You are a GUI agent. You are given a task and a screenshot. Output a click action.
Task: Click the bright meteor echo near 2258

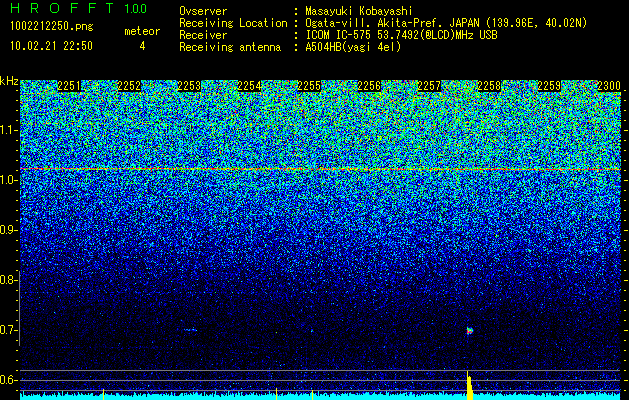[470, 331]
